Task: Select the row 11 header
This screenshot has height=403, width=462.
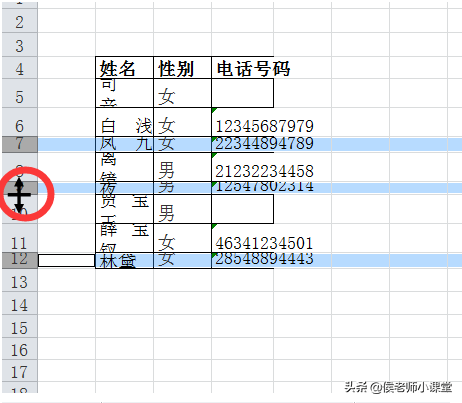Action: tap(20, 238)
